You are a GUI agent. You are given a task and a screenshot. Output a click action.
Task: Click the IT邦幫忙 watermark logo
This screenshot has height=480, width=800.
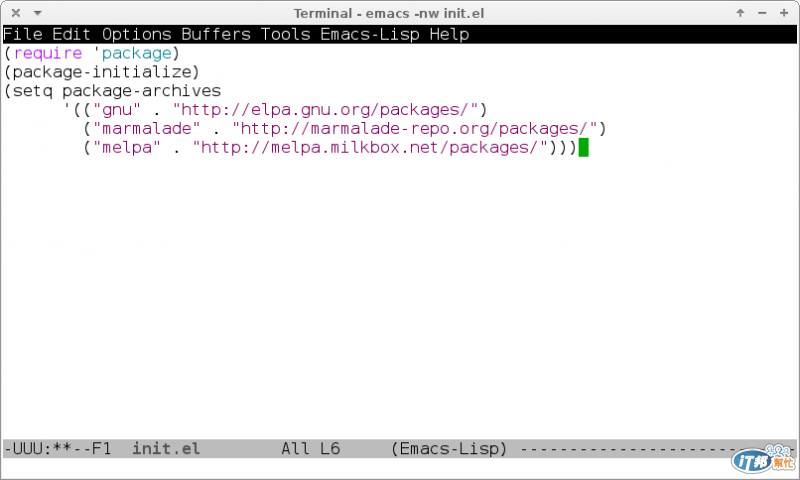pos(763,459)
